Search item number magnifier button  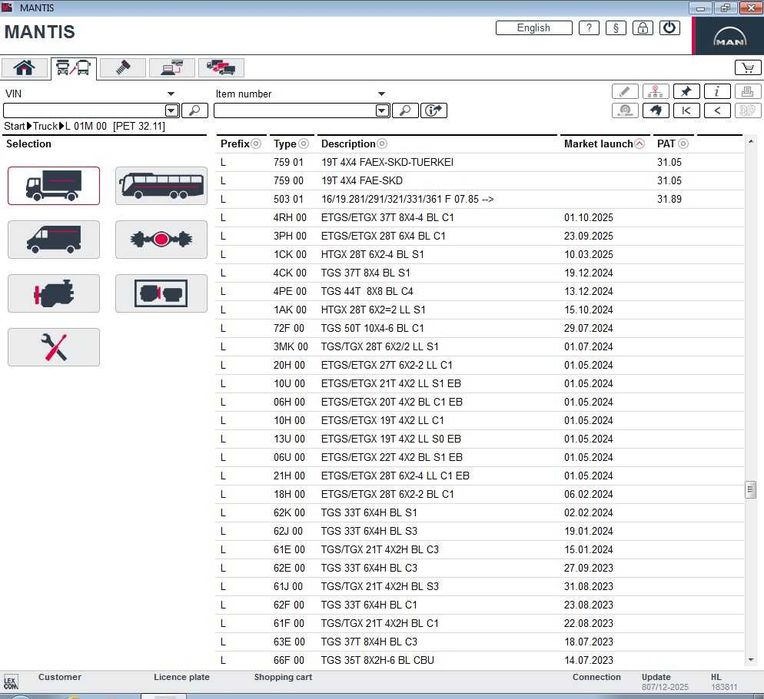click(x=405, y=111)
